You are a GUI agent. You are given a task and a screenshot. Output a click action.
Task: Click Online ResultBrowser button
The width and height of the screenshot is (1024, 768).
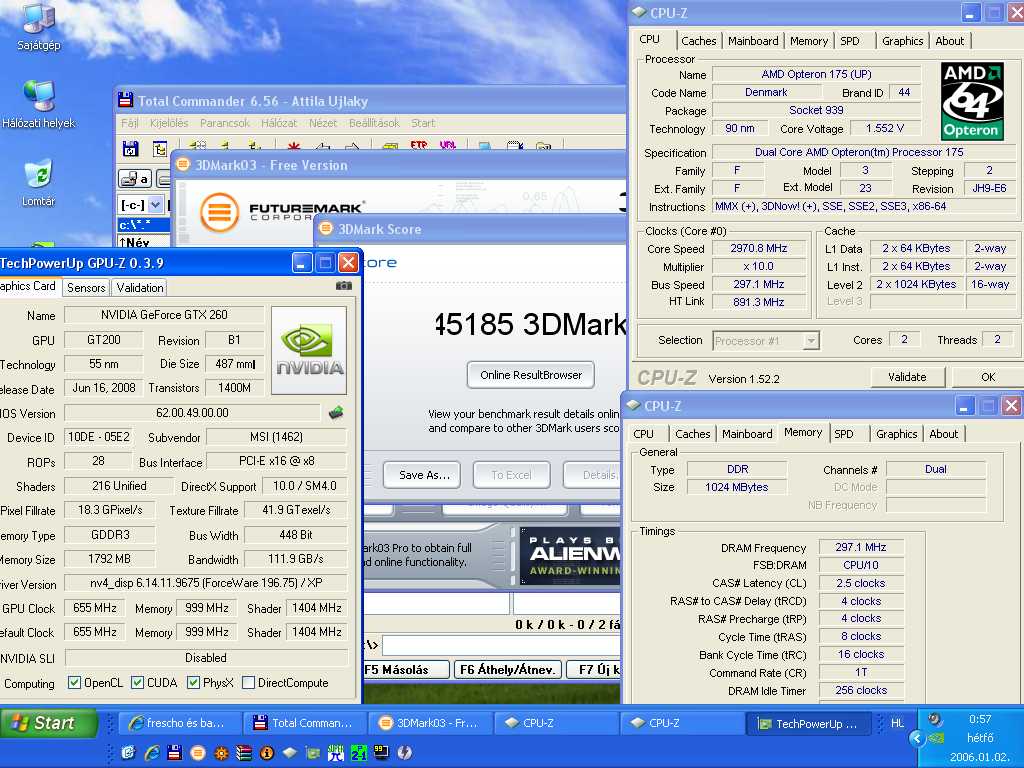click(x=531, y=375)
